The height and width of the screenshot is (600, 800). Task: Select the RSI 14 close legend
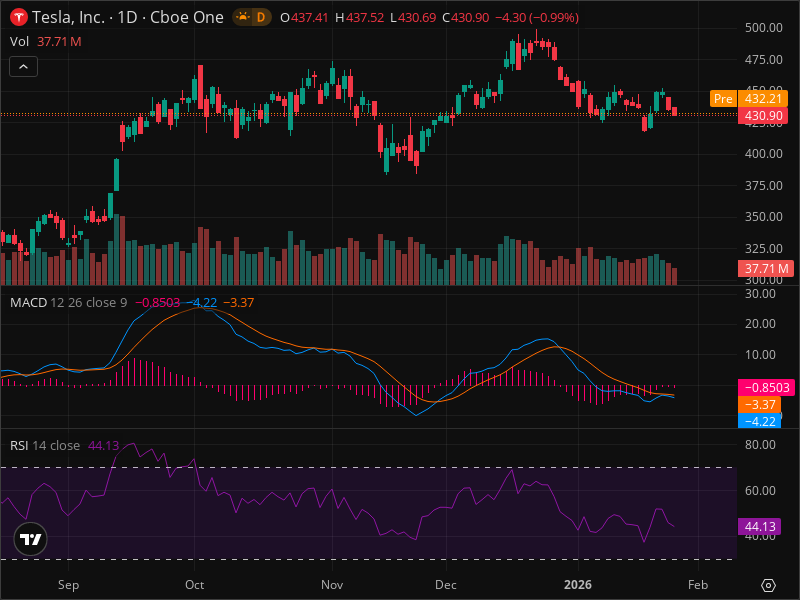pos(45,445)
